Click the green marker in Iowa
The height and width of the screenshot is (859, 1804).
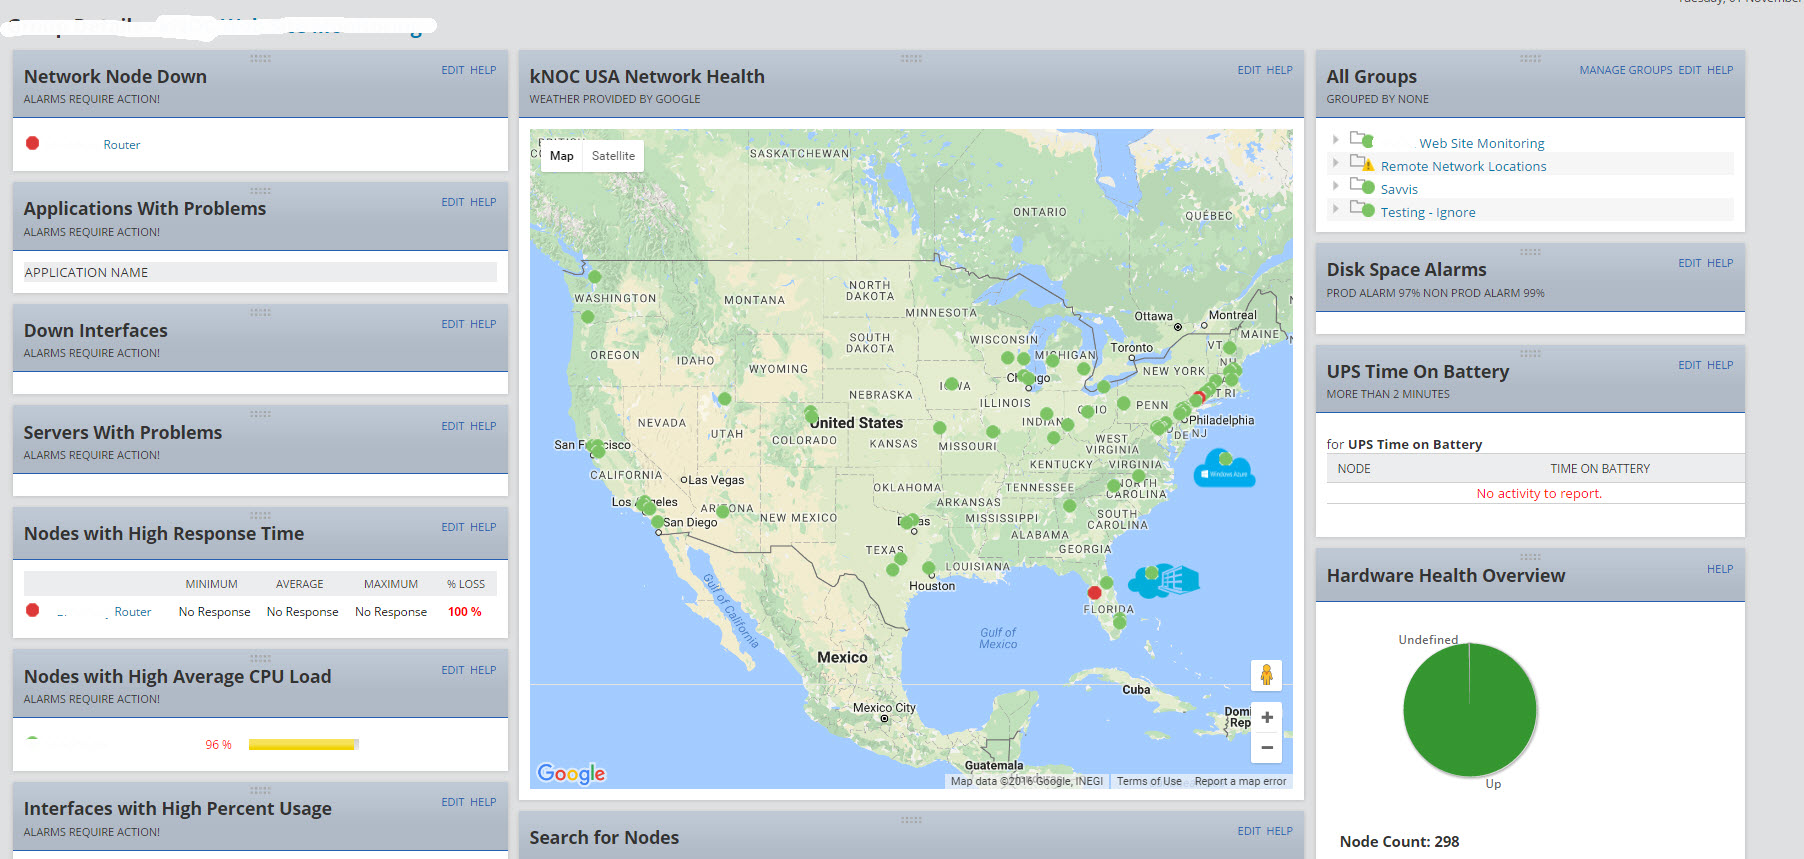952,384
